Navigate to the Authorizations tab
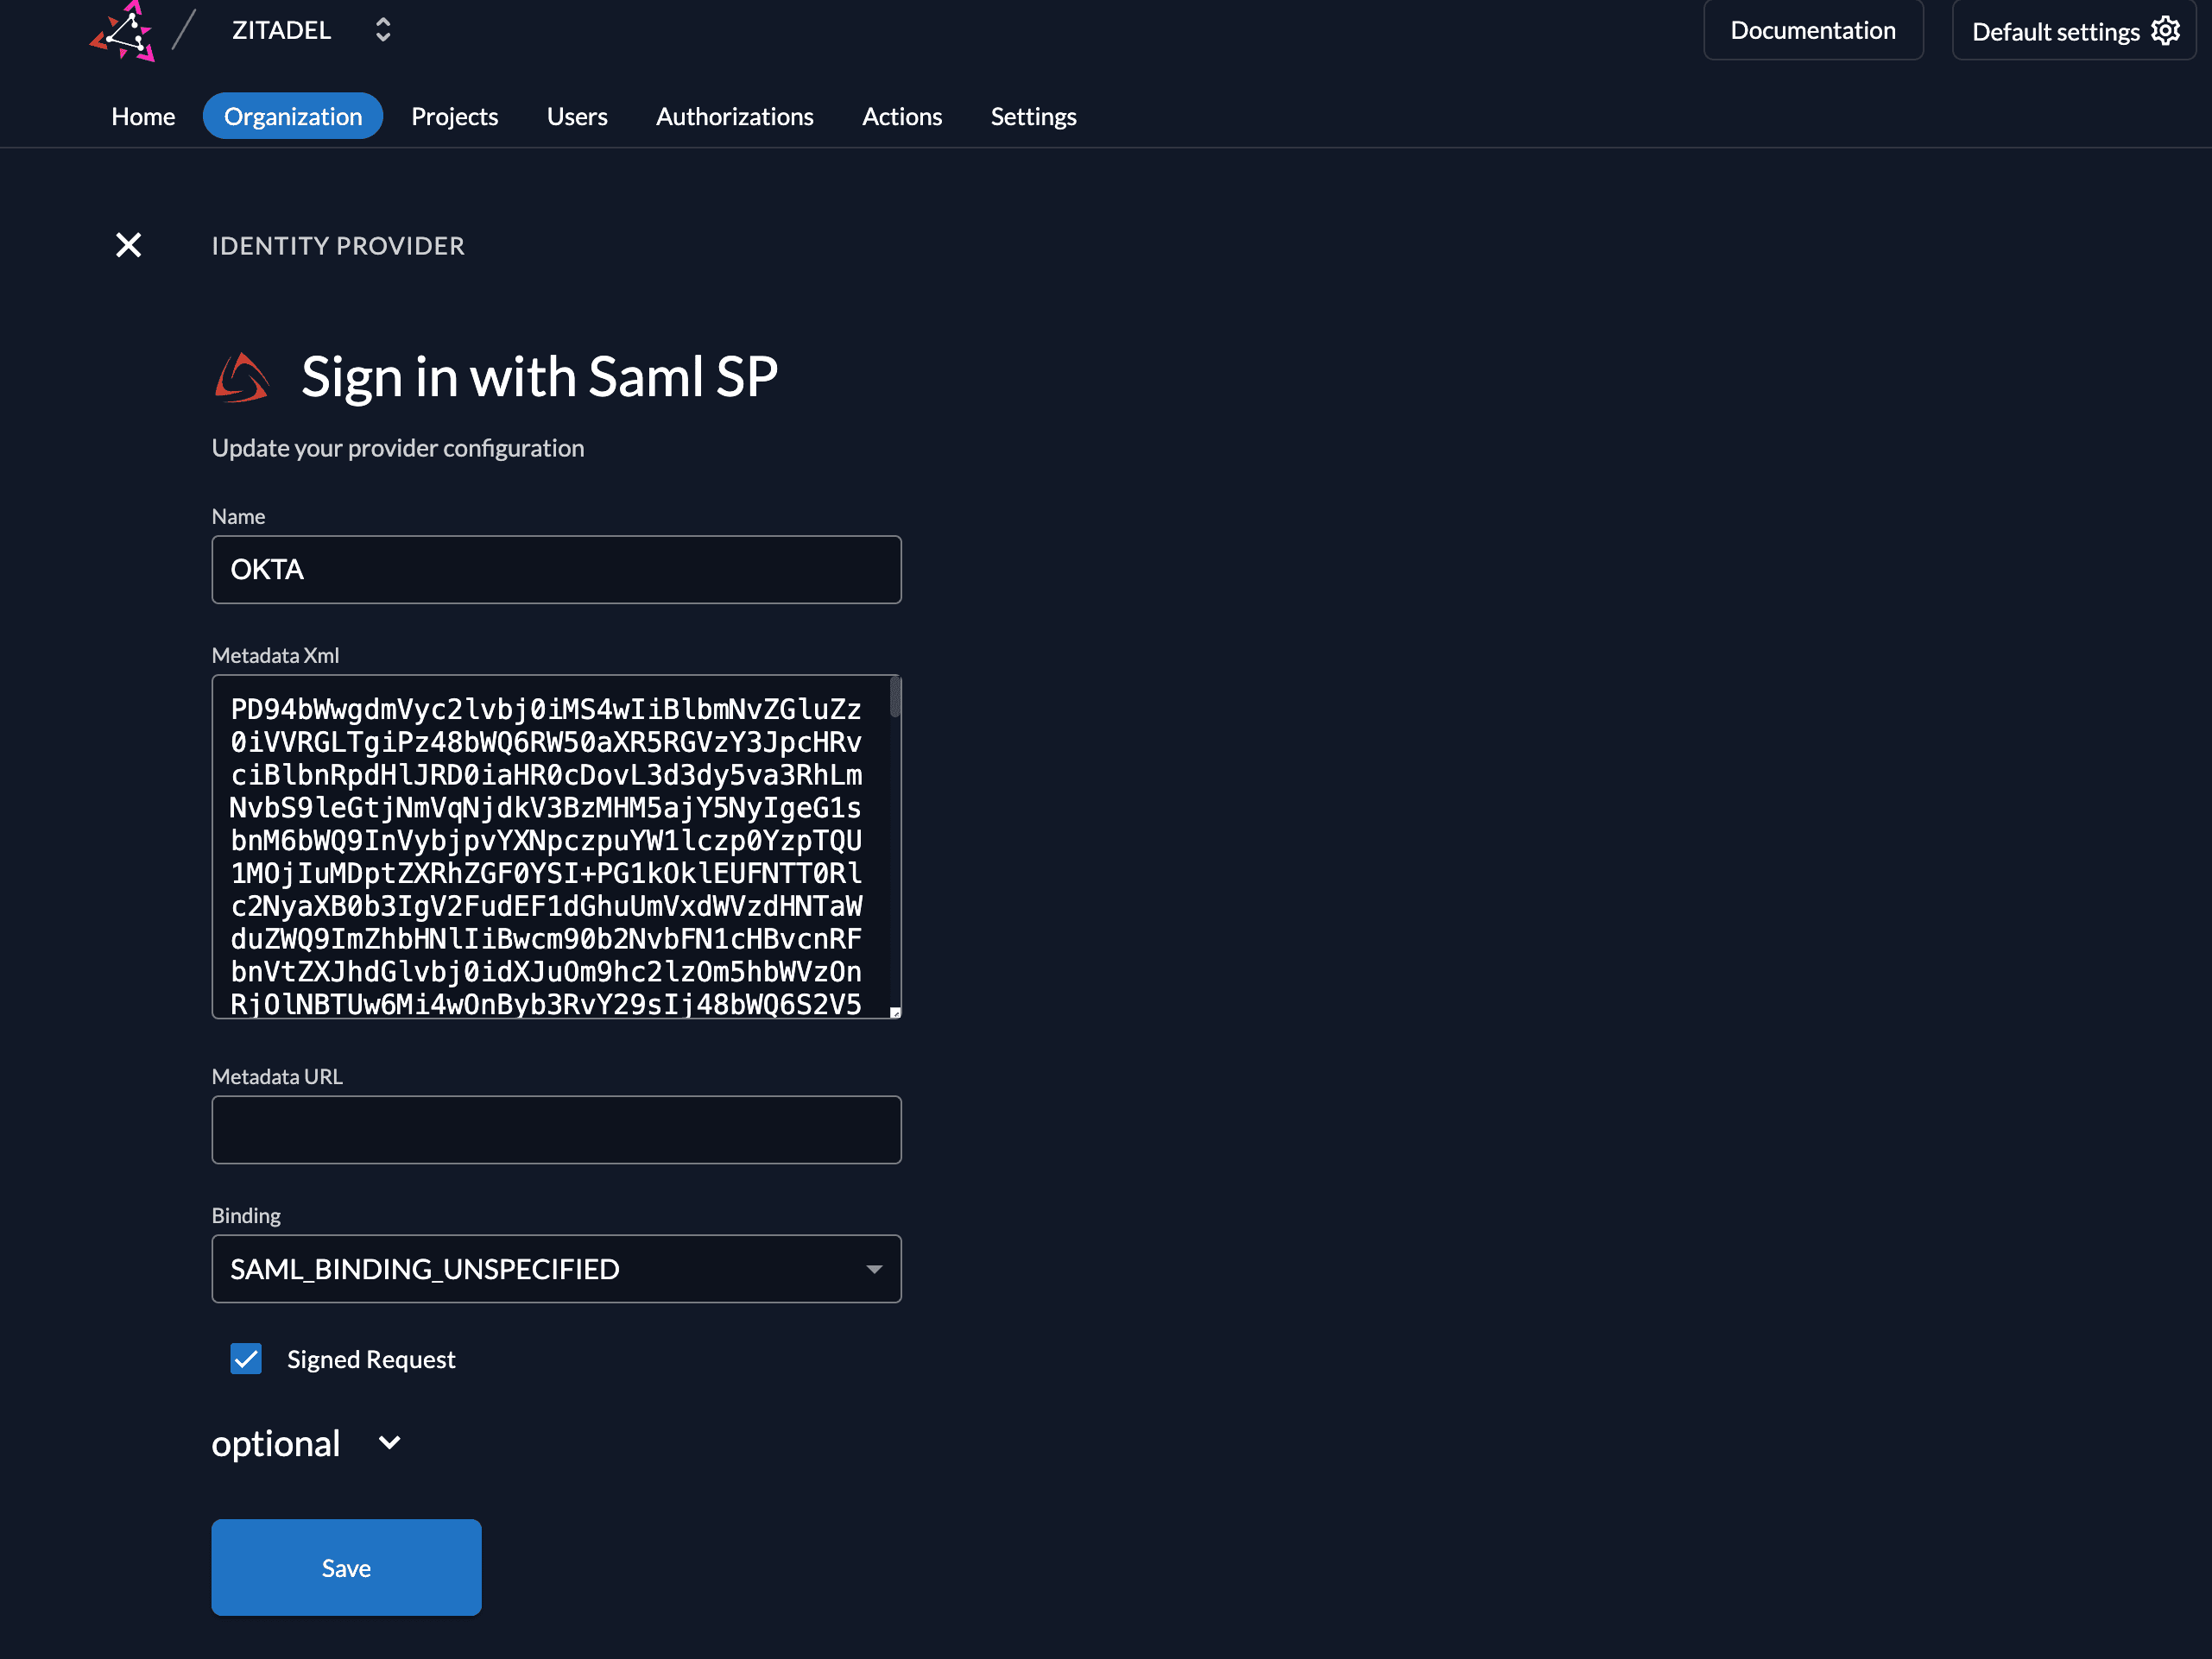The height and width of the screenshot is (1659, 2212). (x=734, y=116)
